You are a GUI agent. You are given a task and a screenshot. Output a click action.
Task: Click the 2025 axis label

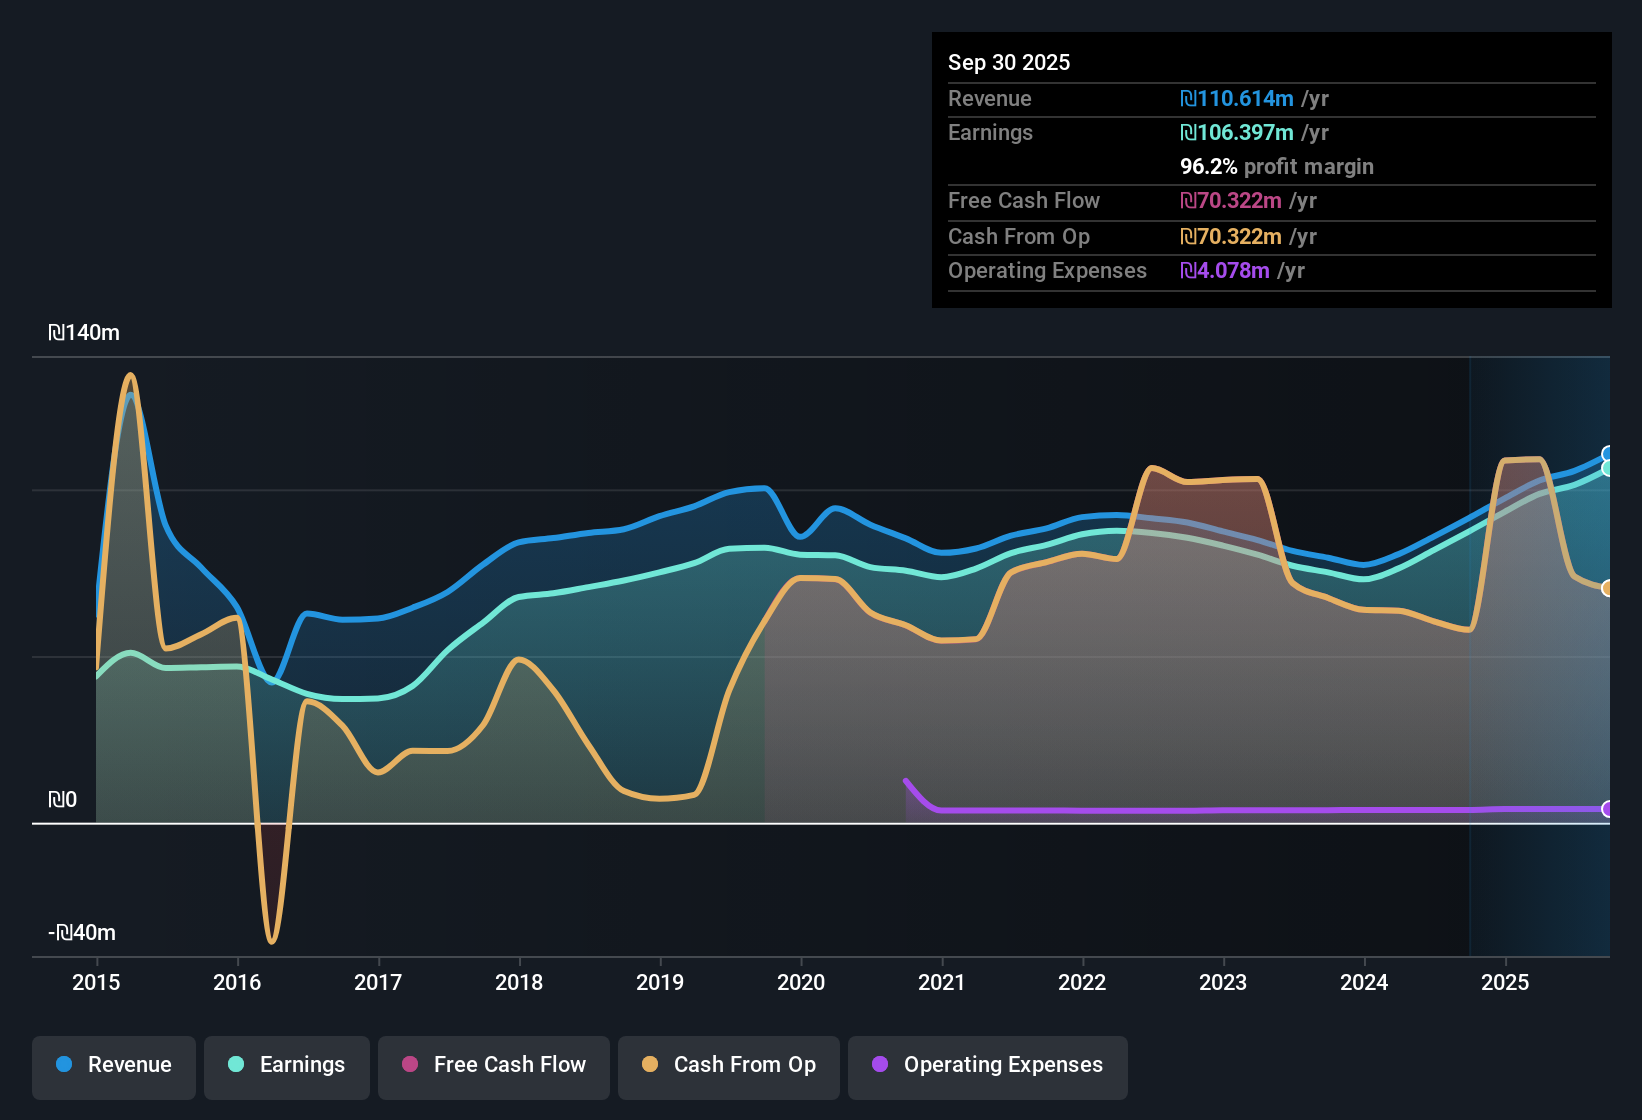pos(1506,983)
